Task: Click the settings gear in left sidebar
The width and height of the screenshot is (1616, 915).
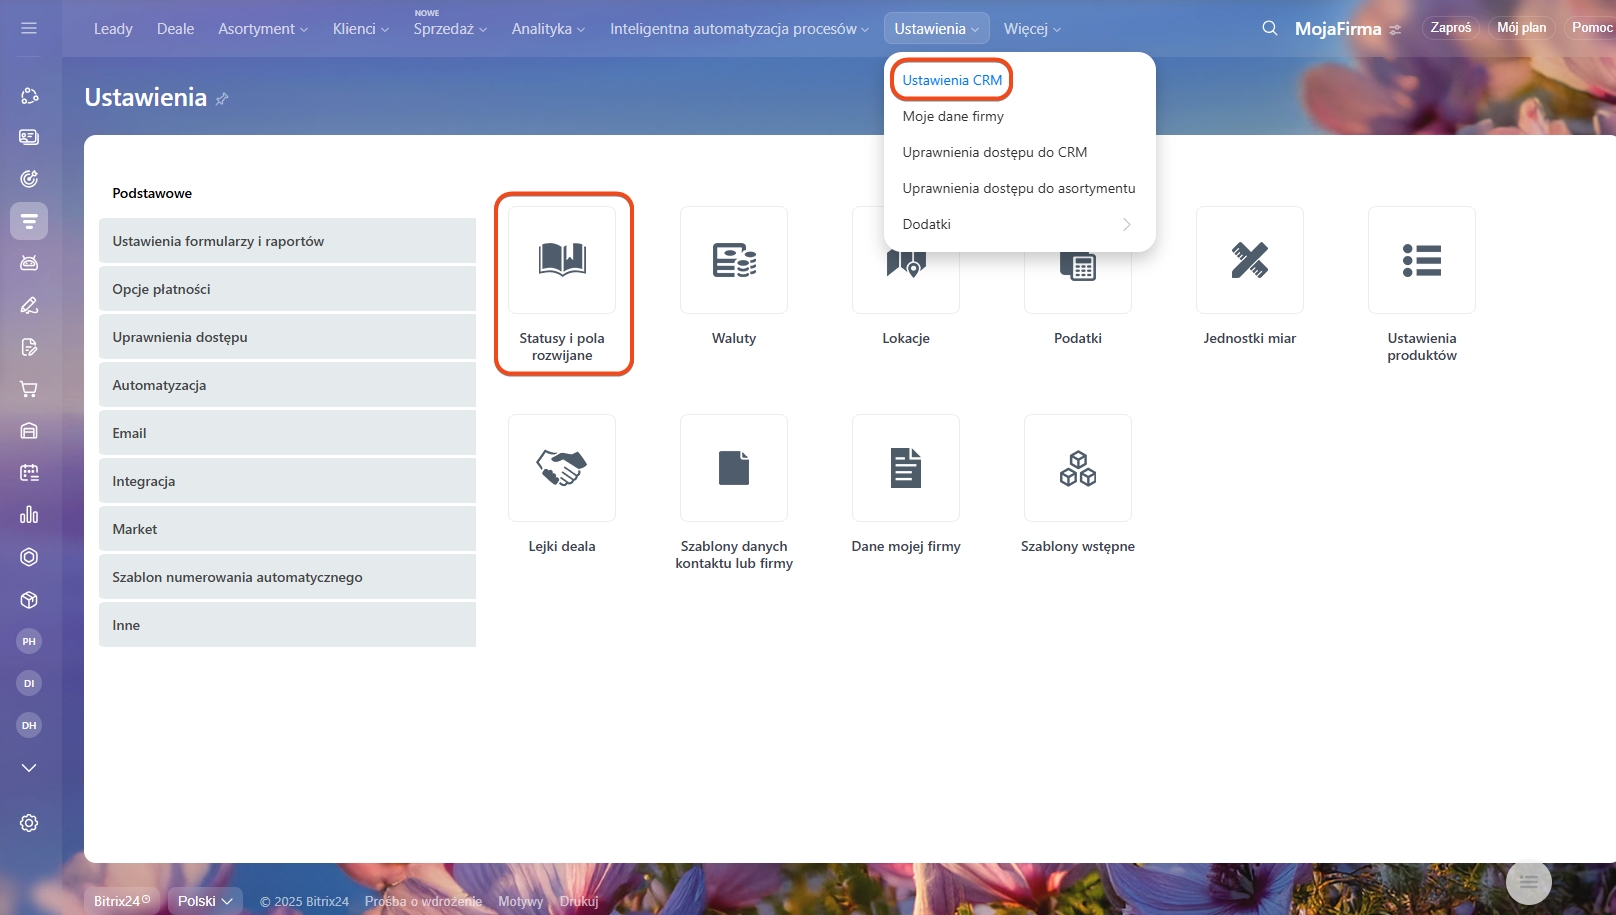Action: pos(29,823)
